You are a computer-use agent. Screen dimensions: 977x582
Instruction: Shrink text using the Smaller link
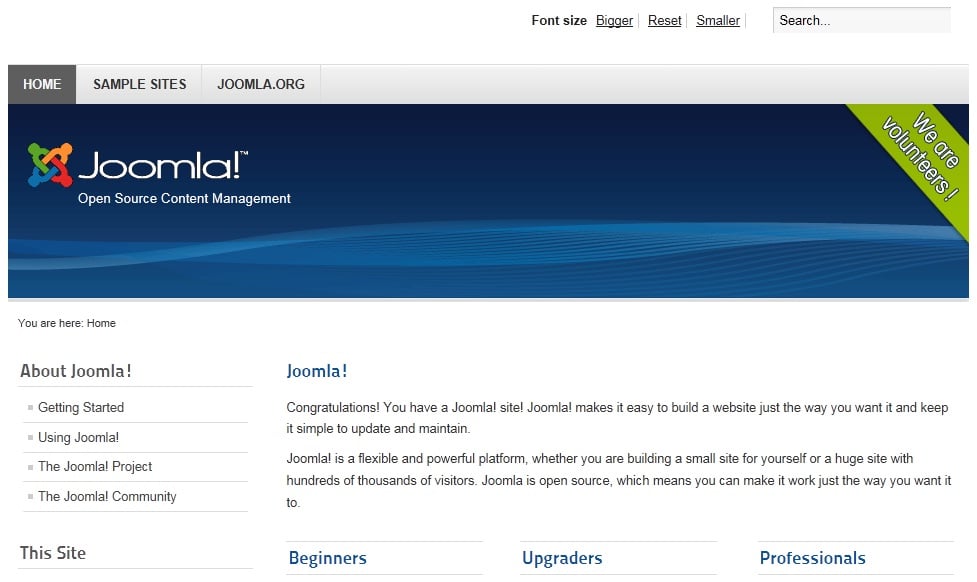[717, 20]
